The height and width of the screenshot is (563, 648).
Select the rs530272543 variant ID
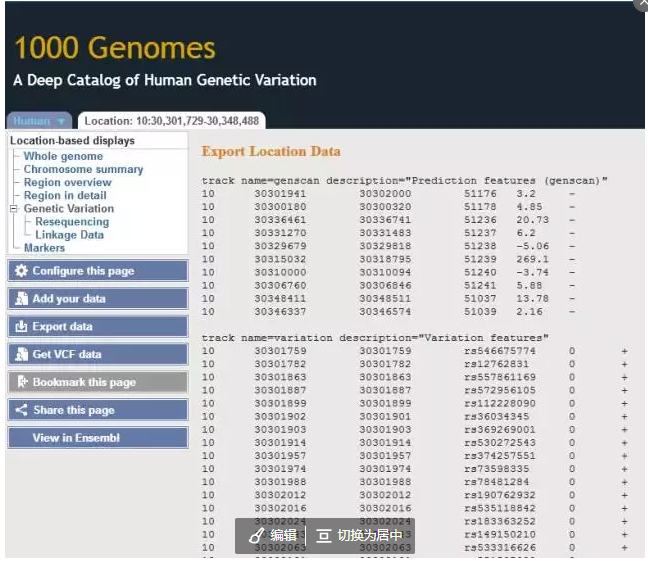point(500,443)
